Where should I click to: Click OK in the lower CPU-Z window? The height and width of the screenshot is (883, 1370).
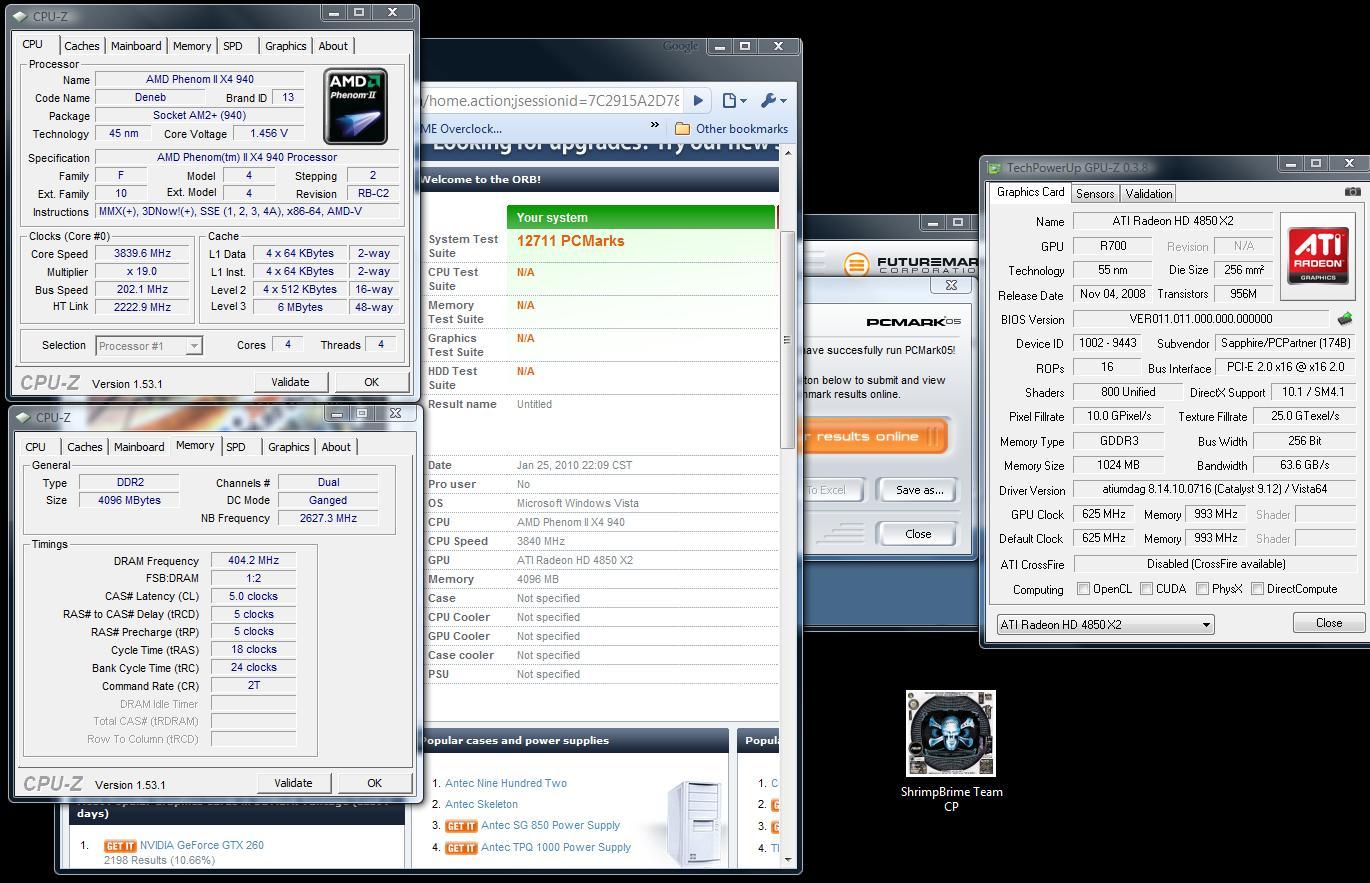[374, 783]
